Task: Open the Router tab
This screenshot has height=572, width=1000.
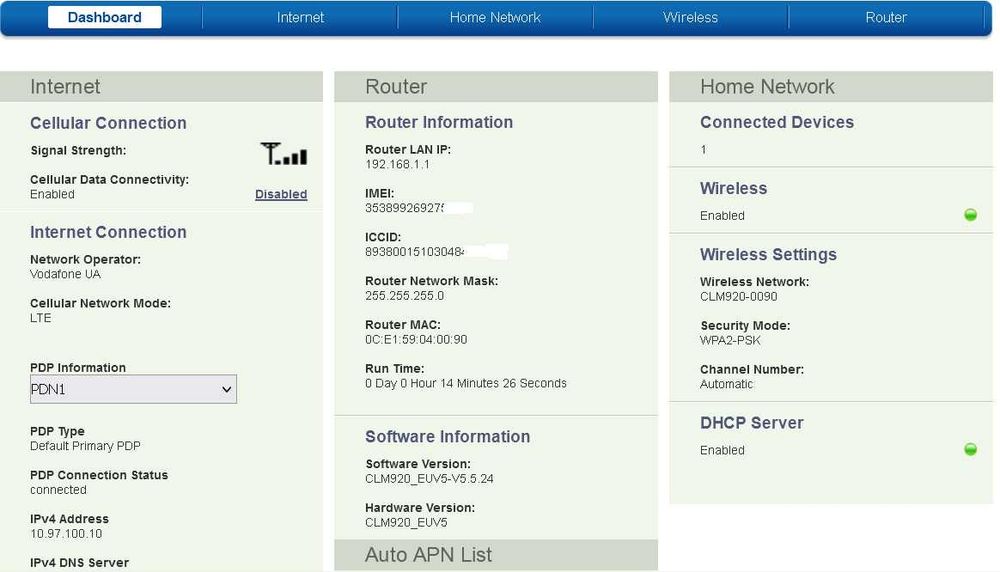Action: 886,17
